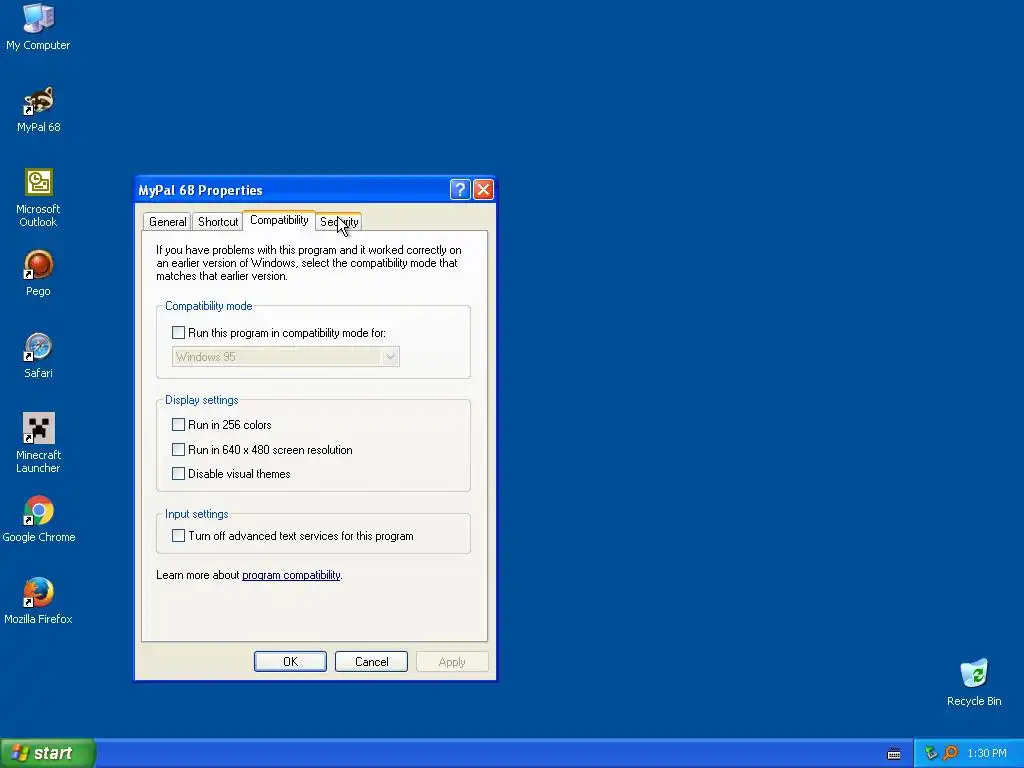Select the Safari desktop shortcut

point(38,356)
